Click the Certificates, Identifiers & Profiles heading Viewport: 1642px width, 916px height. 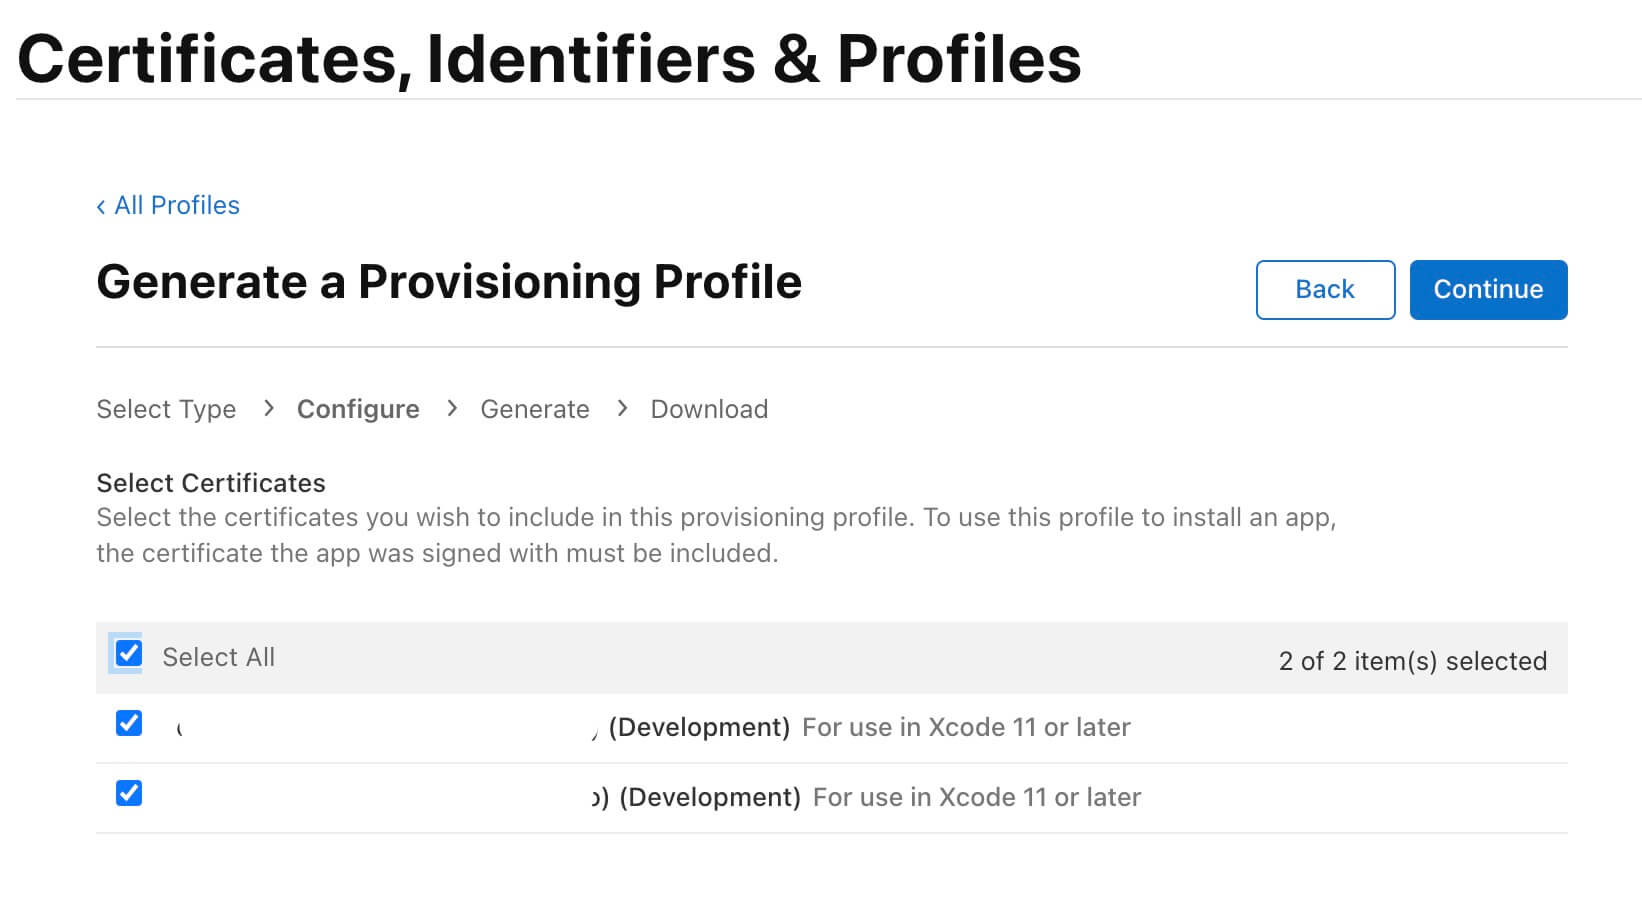[549, 58]
